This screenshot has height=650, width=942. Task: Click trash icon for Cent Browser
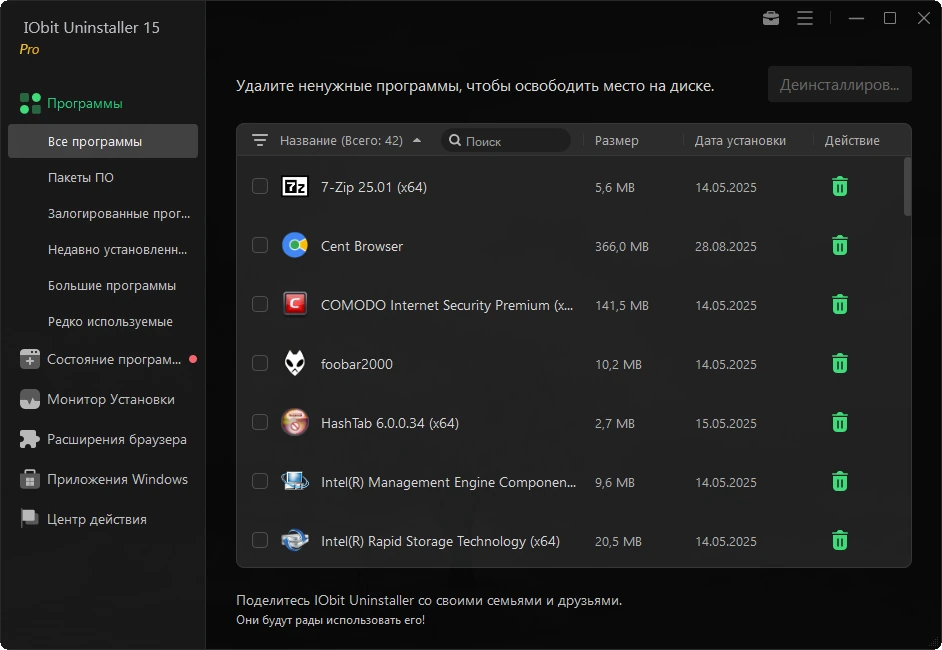840,246
